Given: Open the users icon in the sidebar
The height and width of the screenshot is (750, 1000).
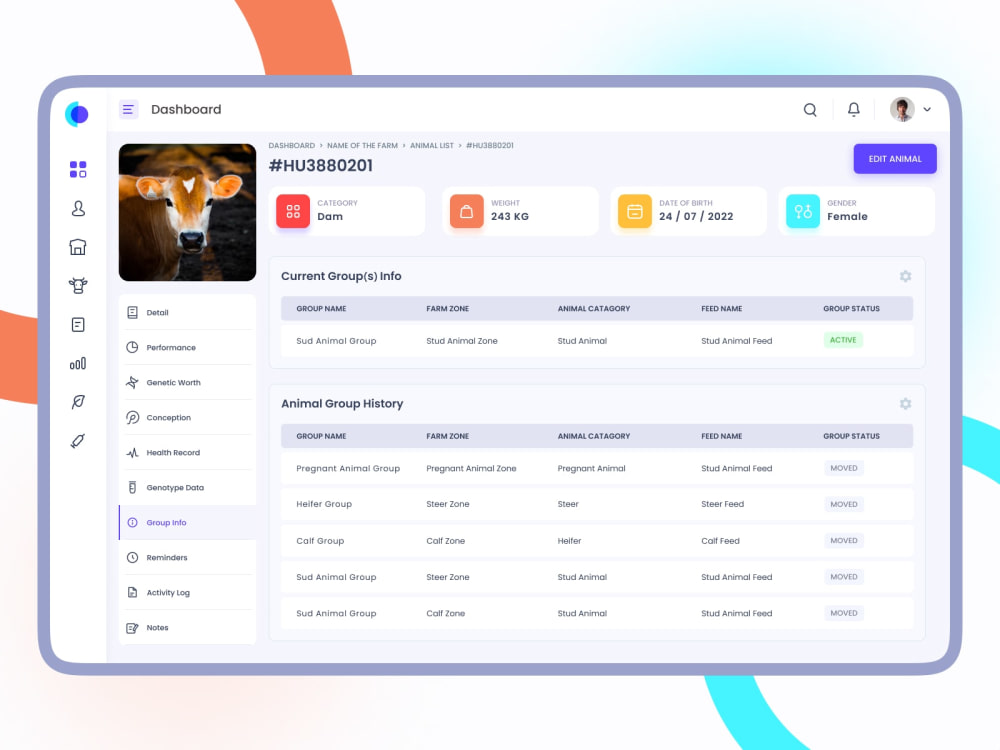Looking at the screenshot, I should [x=78, y=209].
